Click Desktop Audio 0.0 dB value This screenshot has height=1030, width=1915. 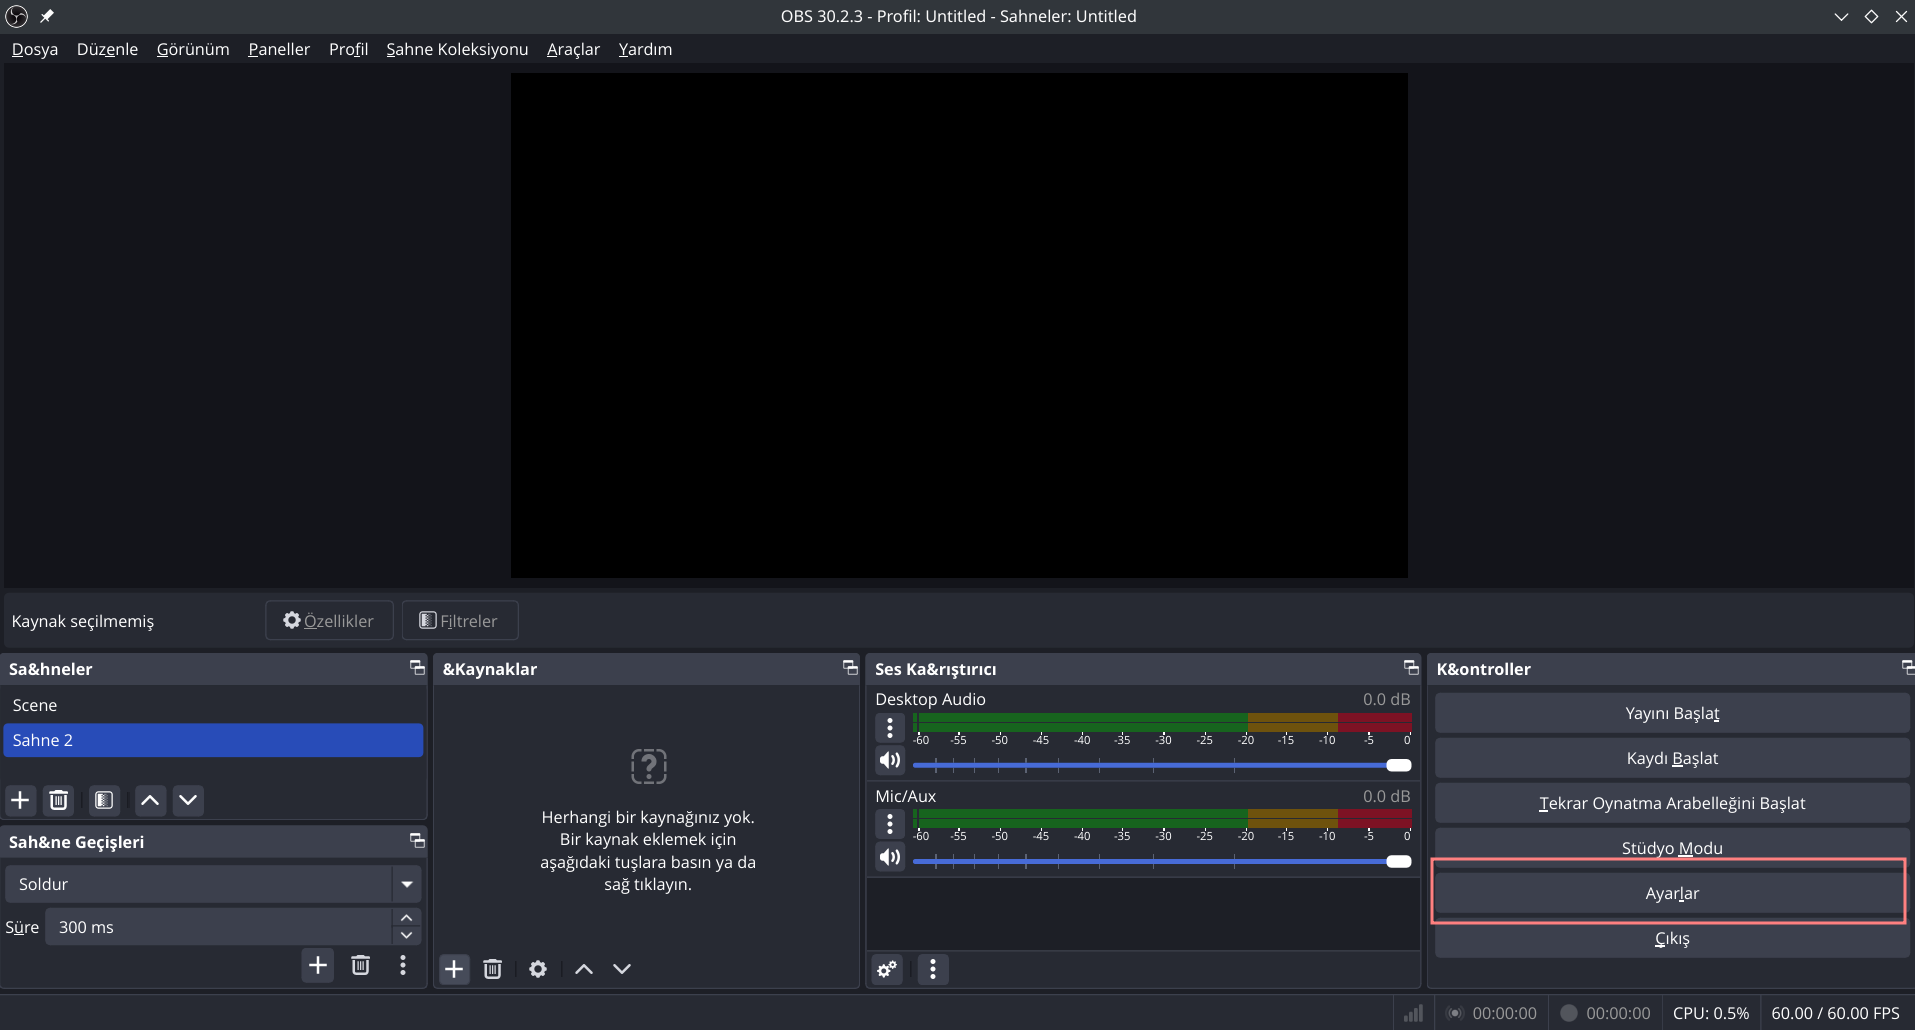[x=1386, y=699]
